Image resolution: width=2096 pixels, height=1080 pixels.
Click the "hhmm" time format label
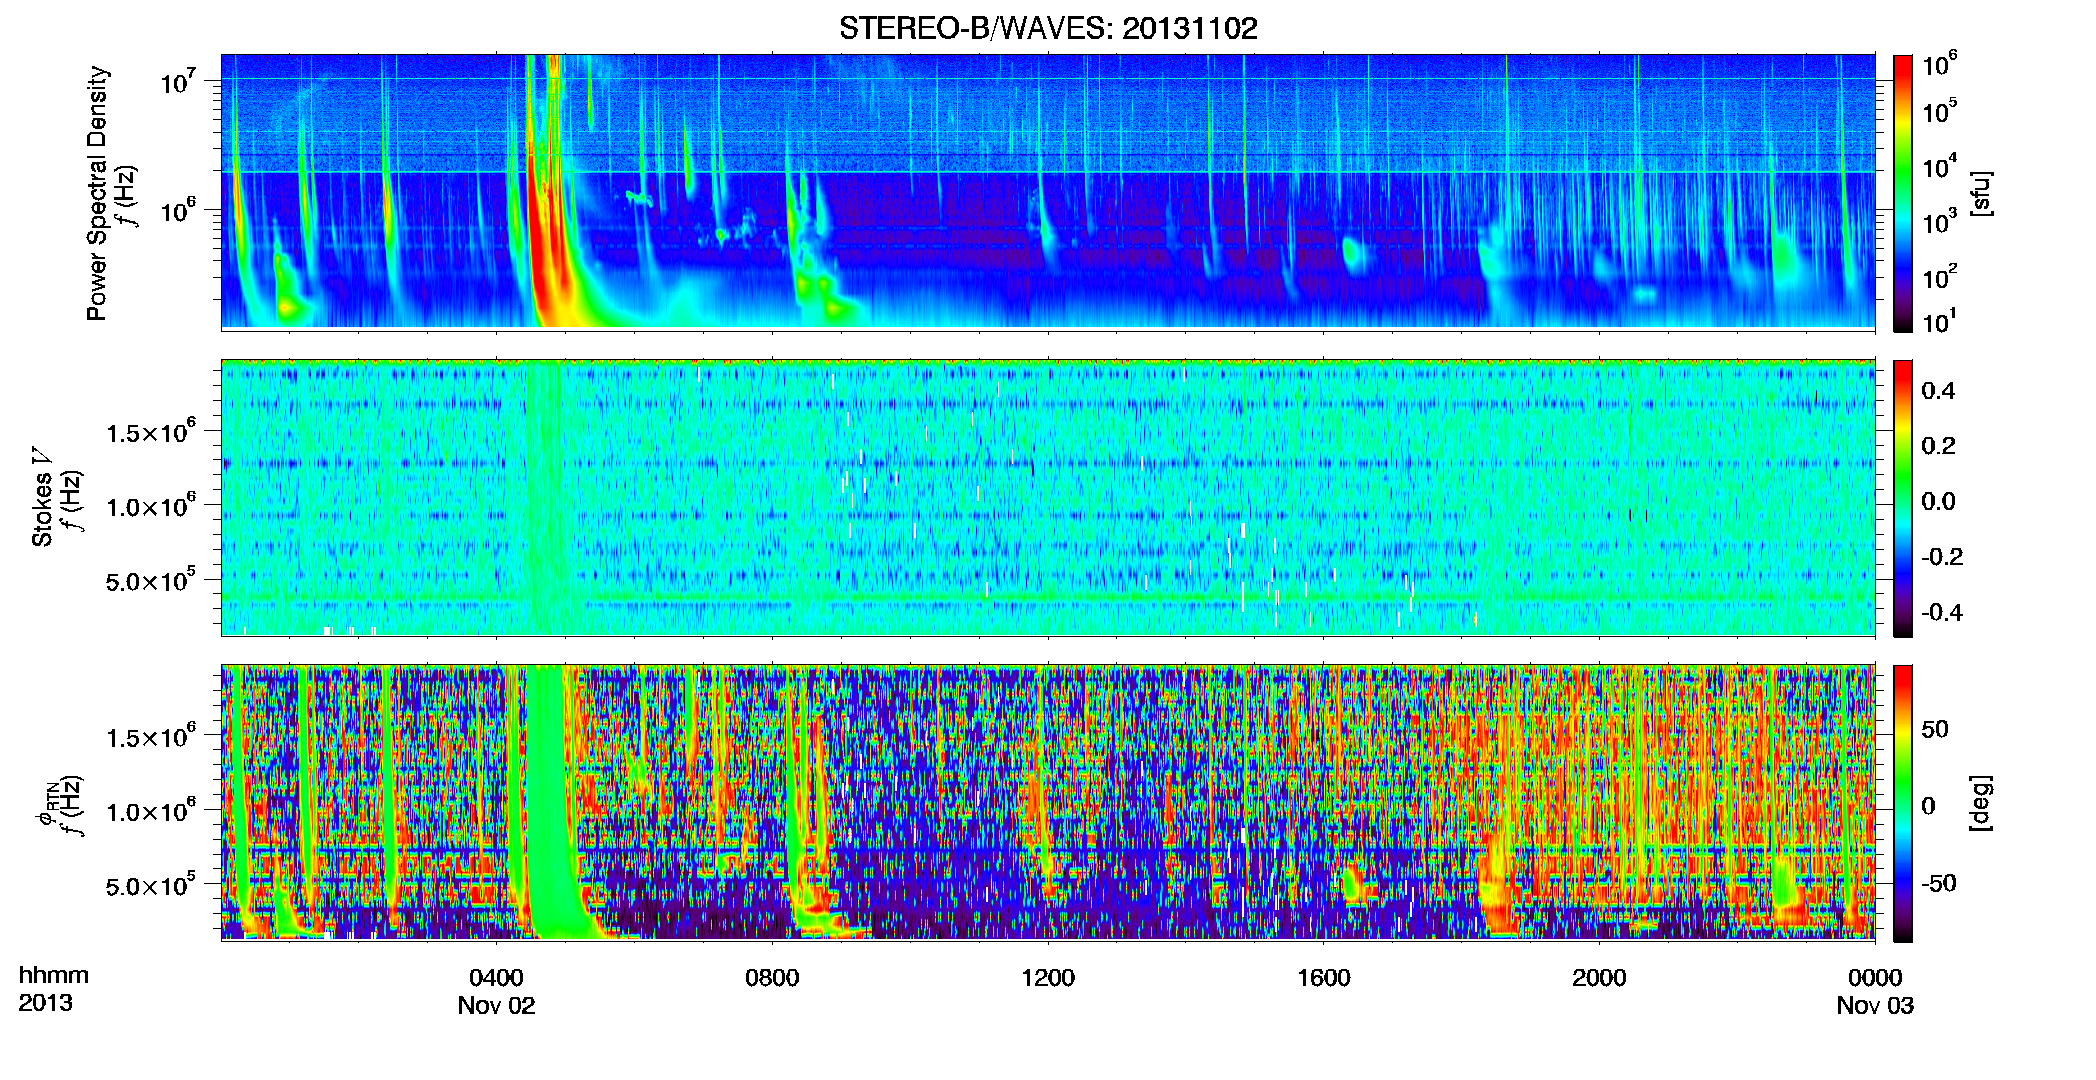(54, 976)
